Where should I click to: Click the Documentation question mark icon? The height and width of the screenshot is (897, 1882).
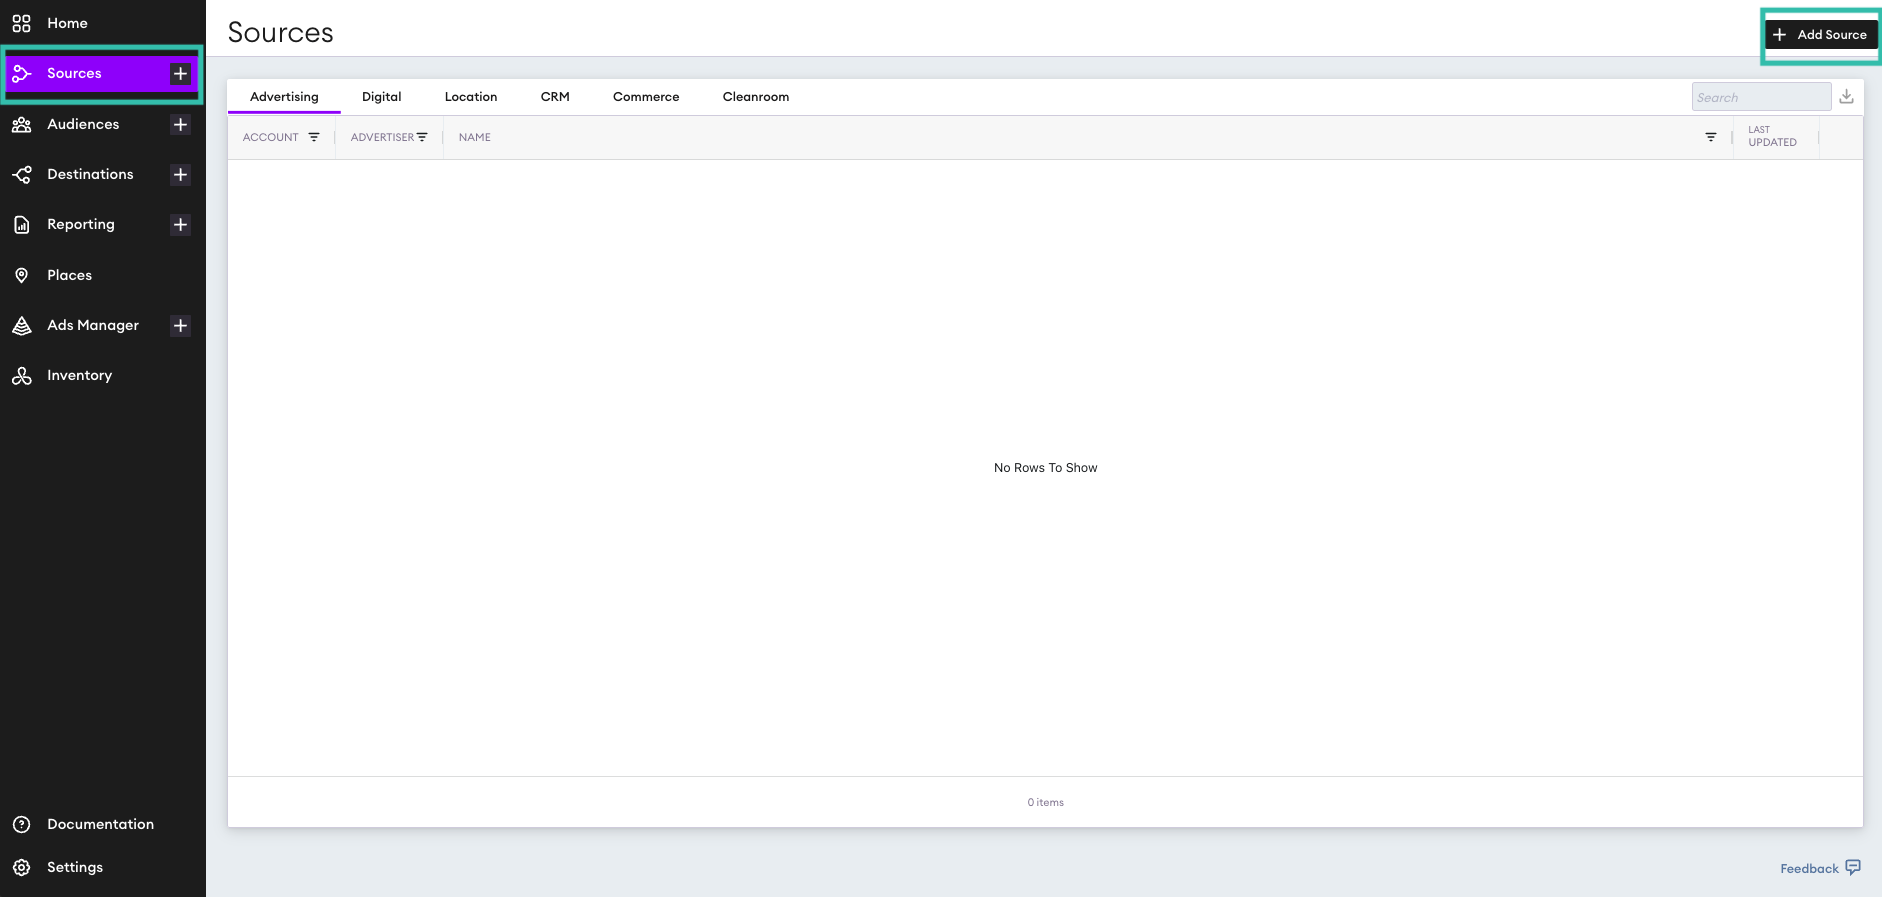click(22, 824)
